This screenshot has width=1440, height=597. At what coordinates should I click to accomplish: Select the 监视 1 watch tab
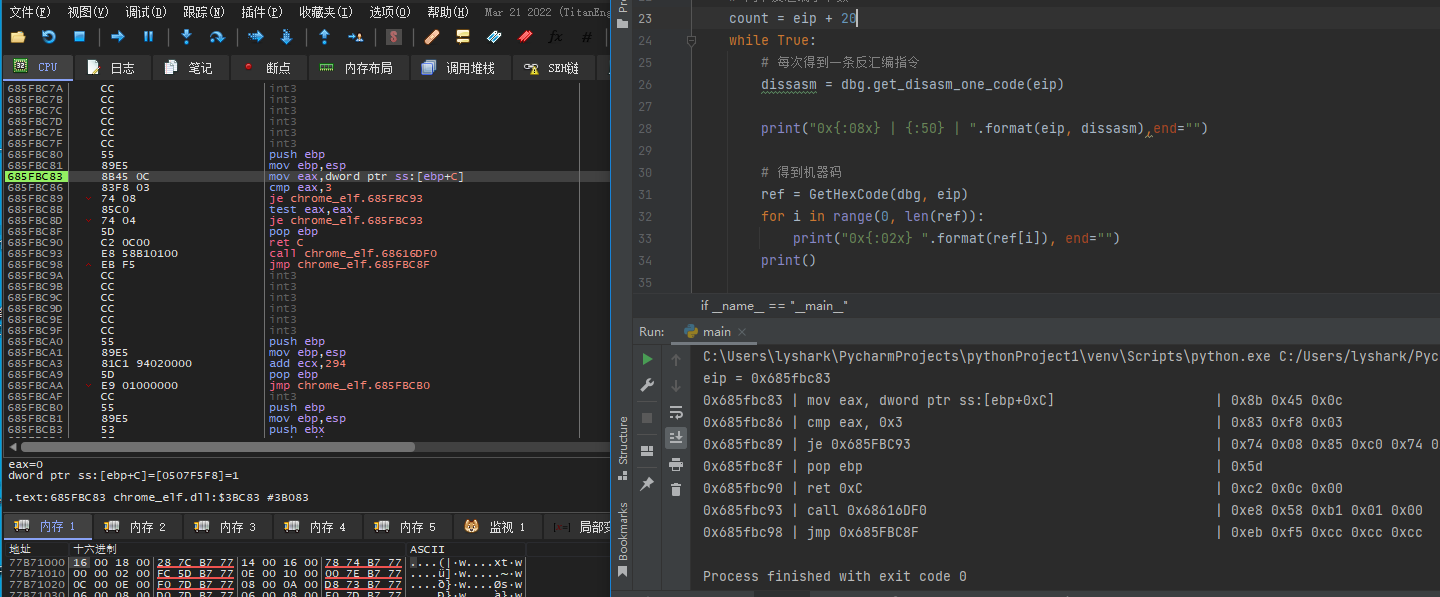[498, 527]
